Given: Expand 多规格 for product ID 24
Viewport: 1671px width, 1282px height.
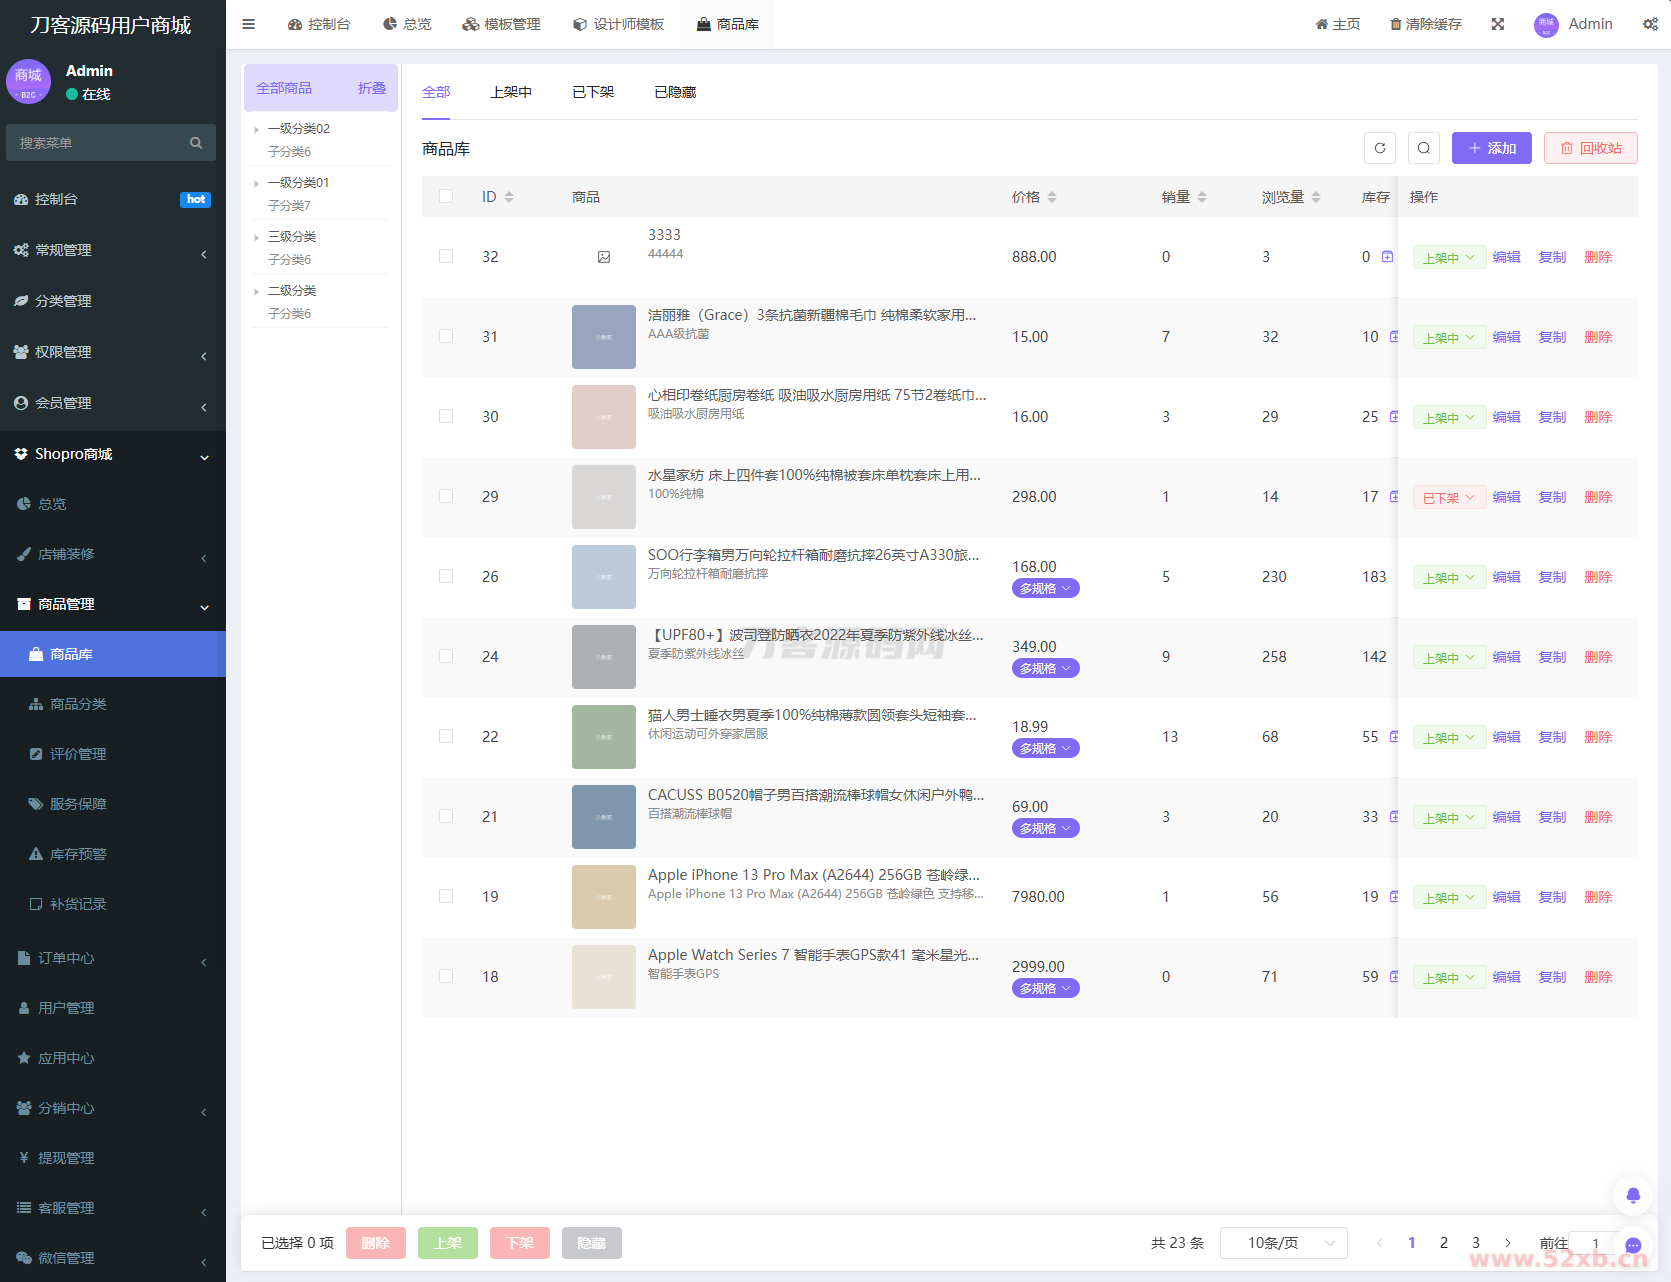Looking at the screenshot, I should (x=1045, y=669).
